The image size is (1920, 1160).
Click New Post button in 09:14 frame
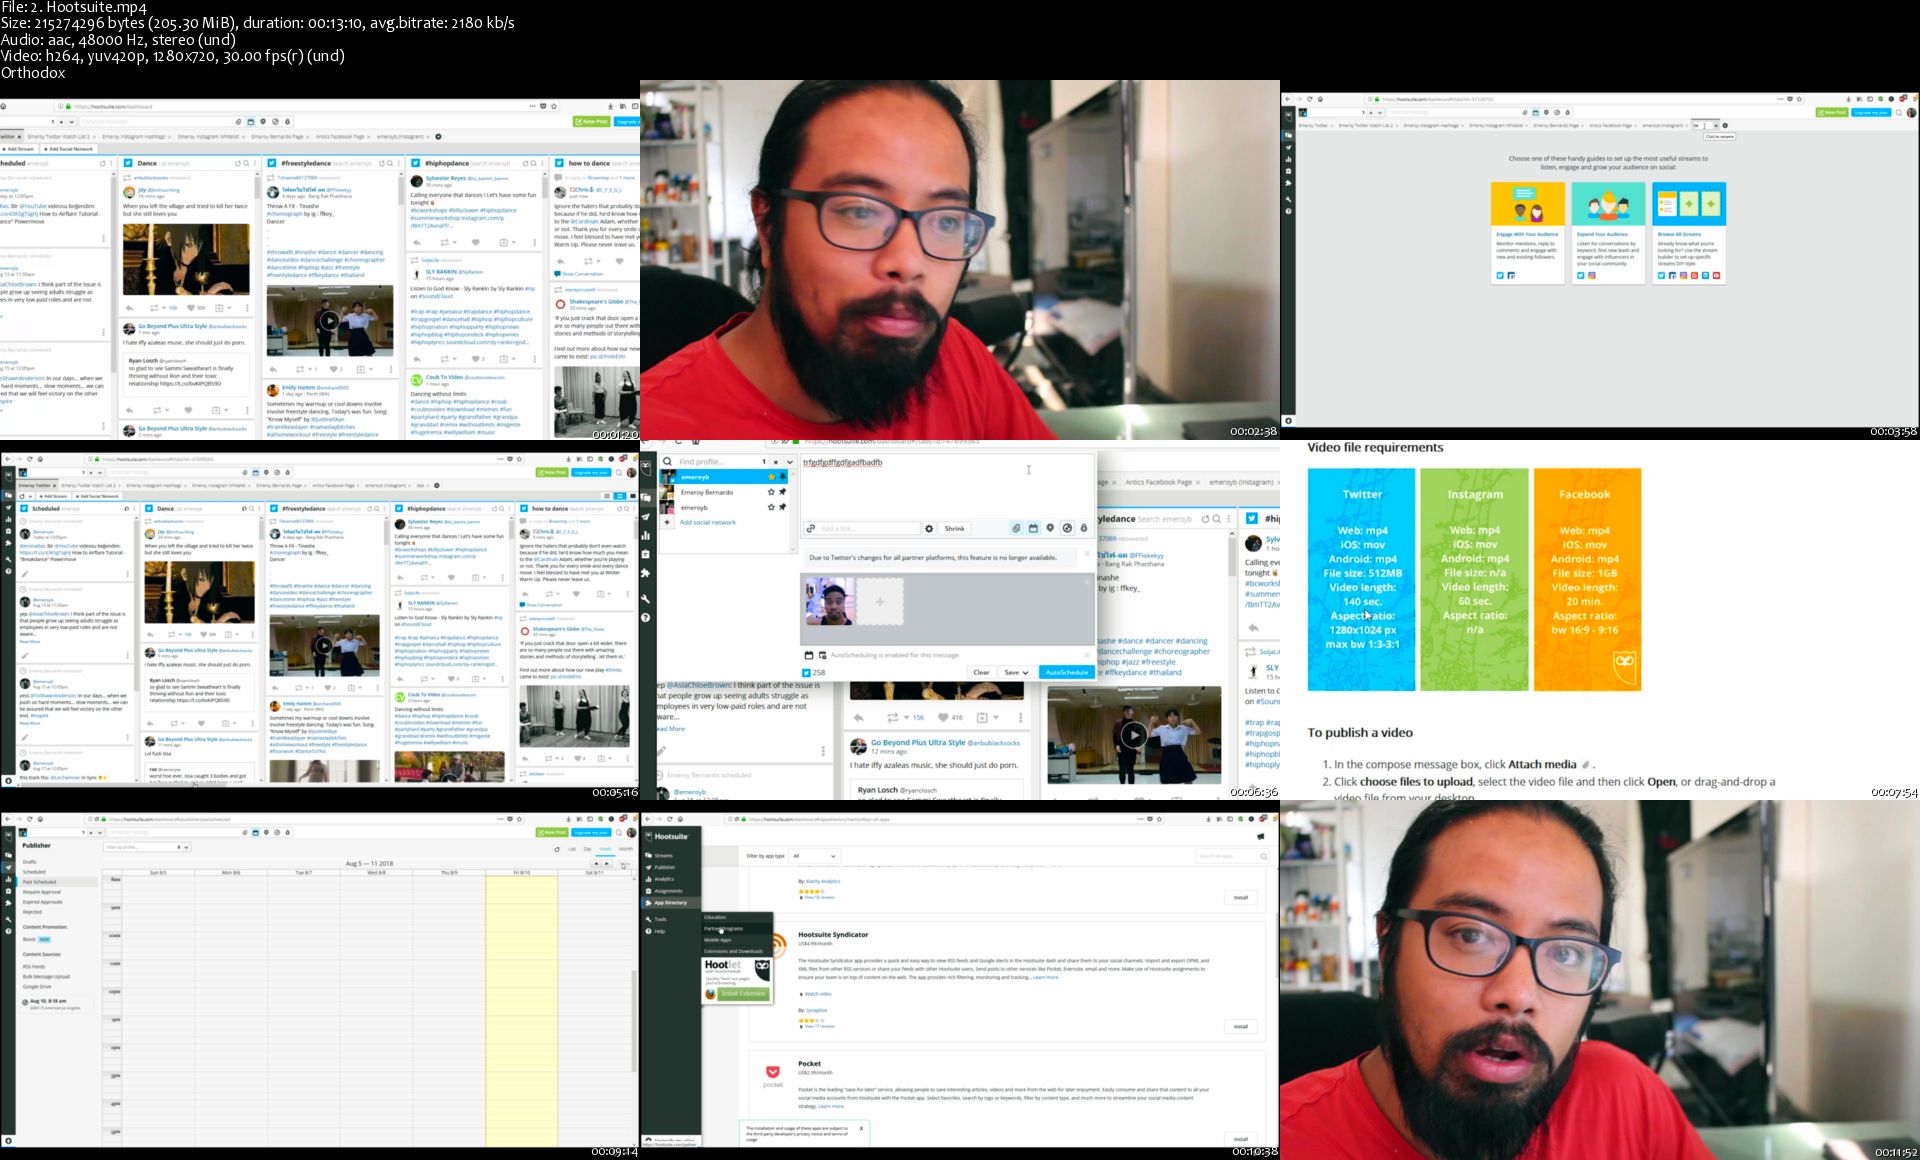tap(554, 833)
